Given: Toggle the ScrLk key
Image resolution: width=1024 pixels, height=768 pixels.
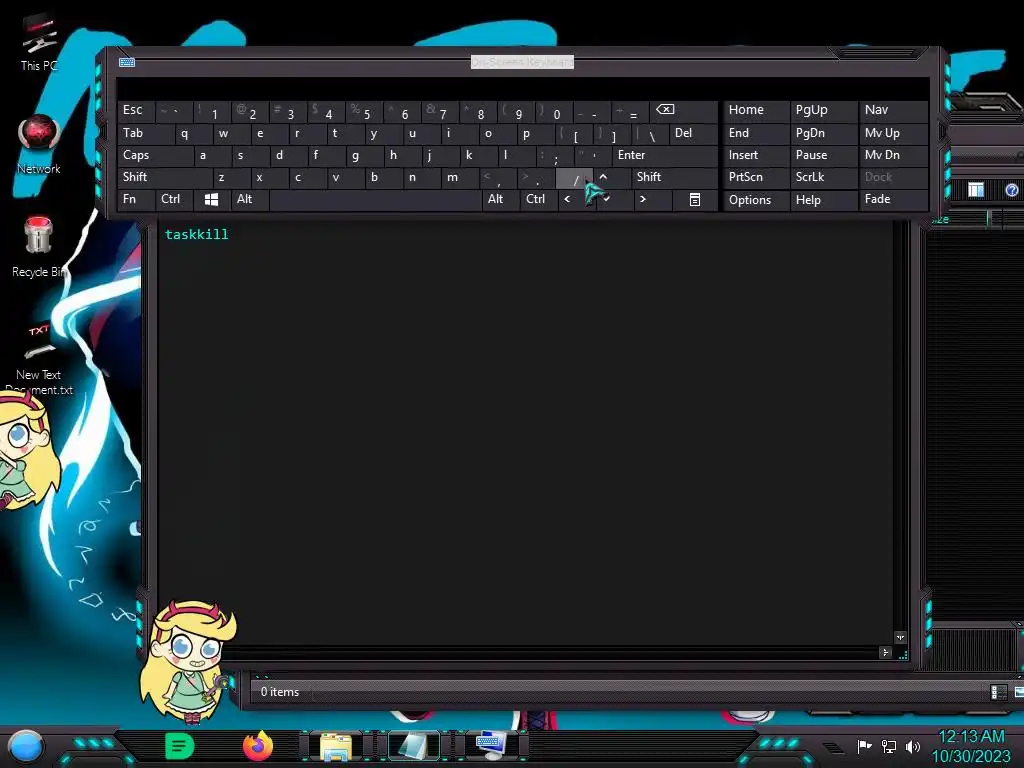Looking at the screenshot, I should 822,178.
